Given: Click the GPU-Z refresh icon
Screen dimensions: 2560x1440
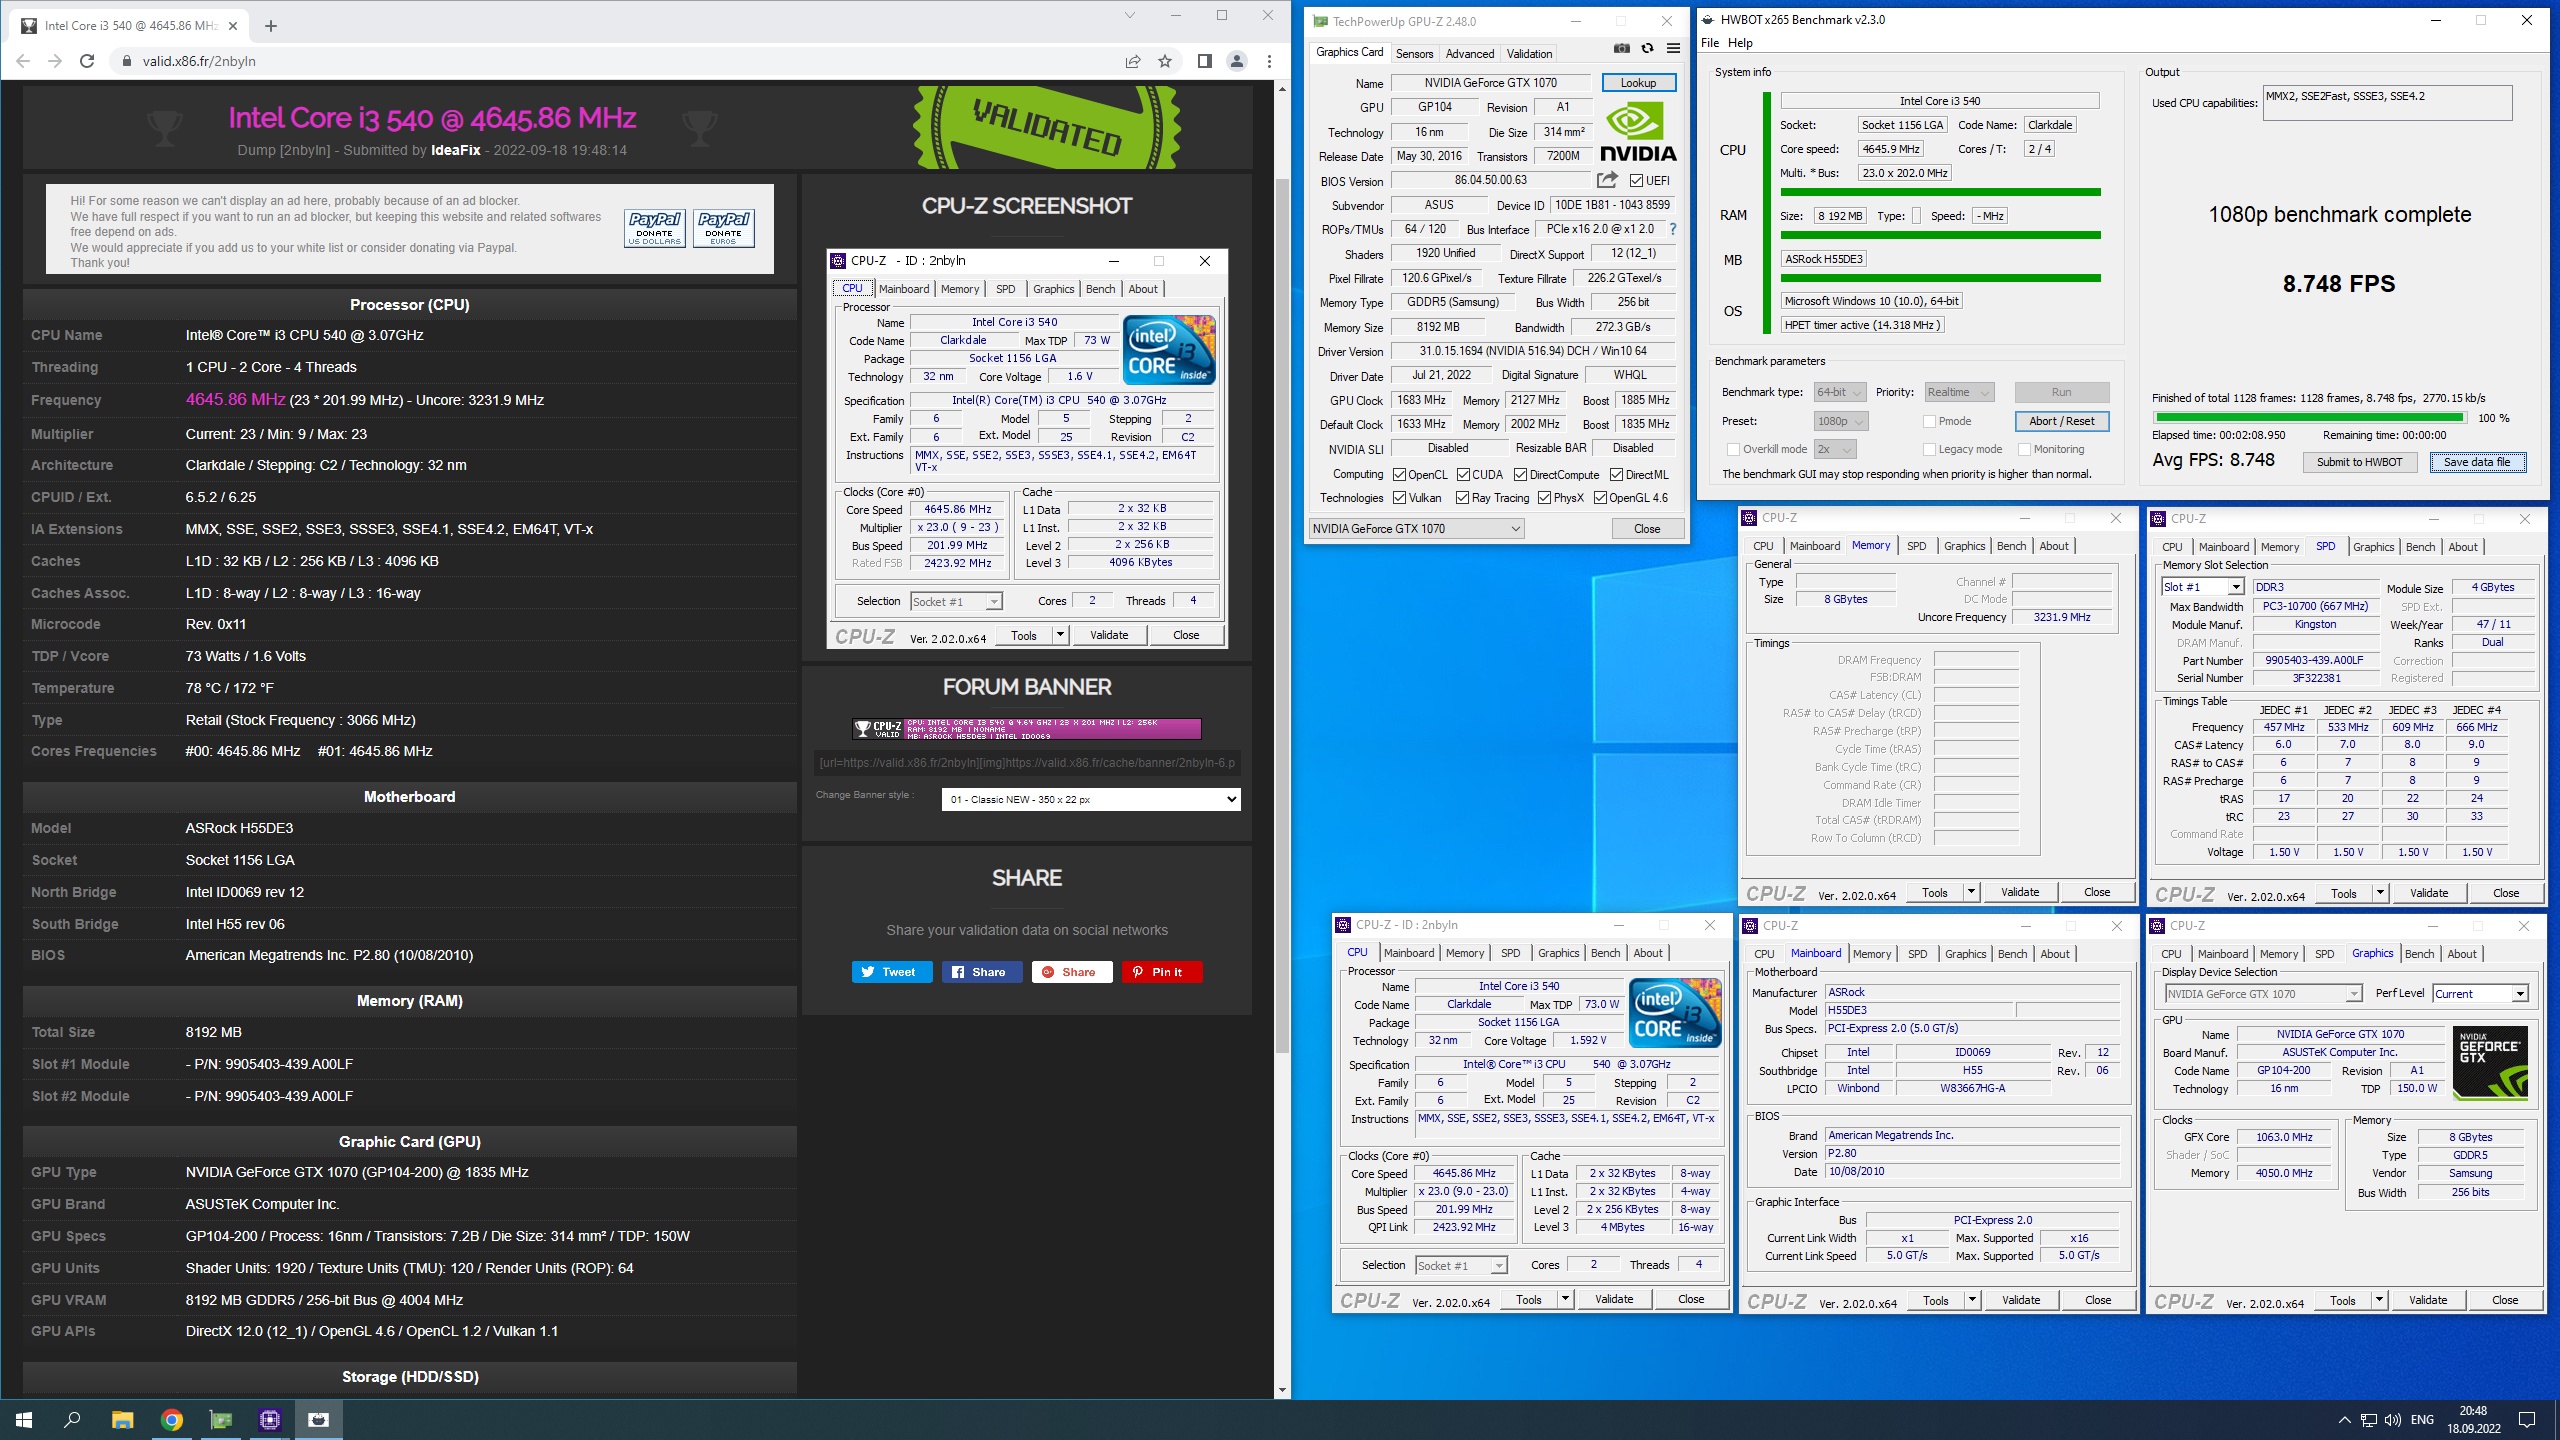Looking at the screenshot, I should point(1647,48).
